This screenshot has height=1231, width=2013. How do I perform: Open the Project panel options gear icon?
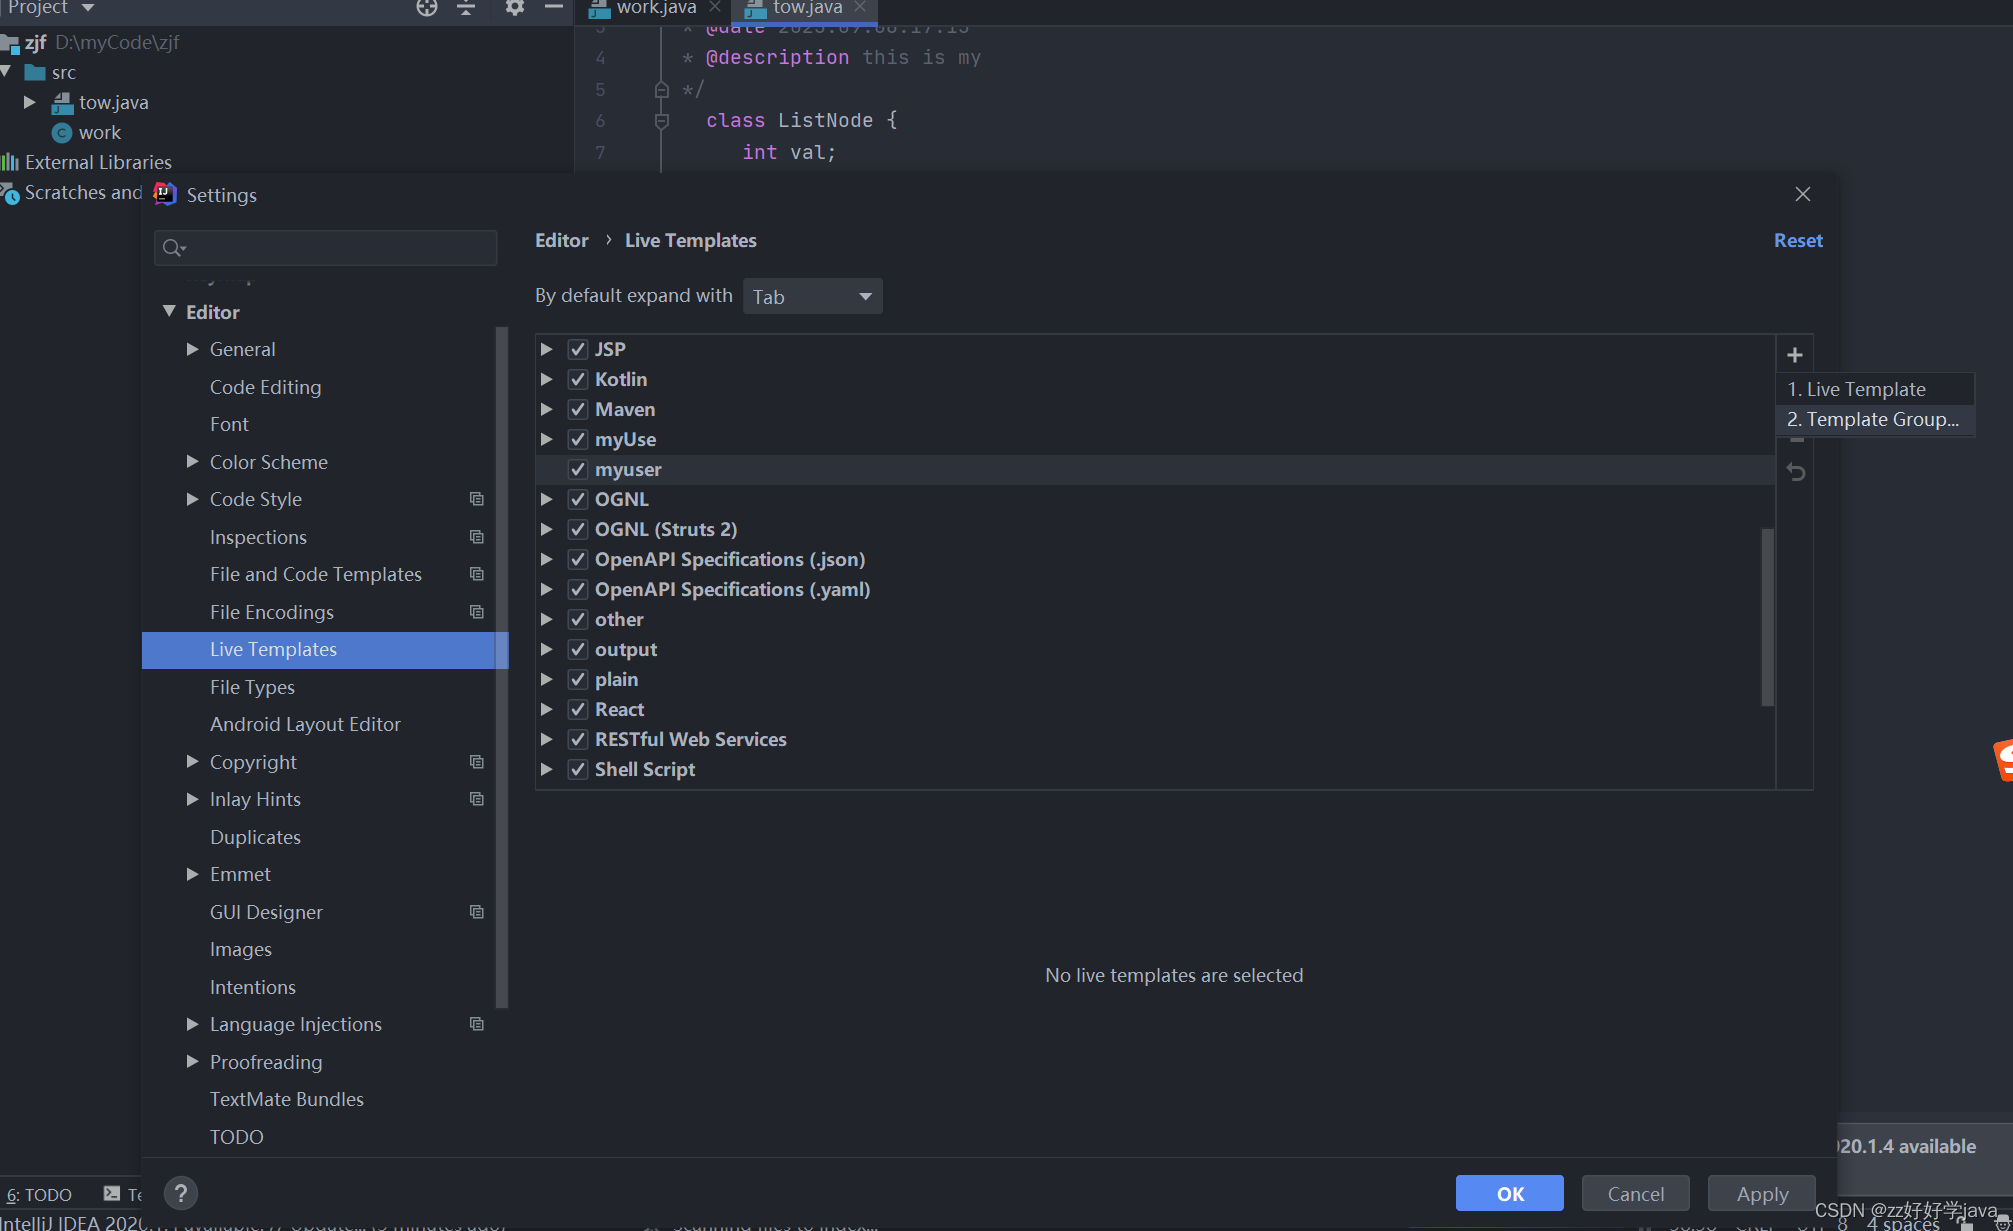(x=514, y=8)
